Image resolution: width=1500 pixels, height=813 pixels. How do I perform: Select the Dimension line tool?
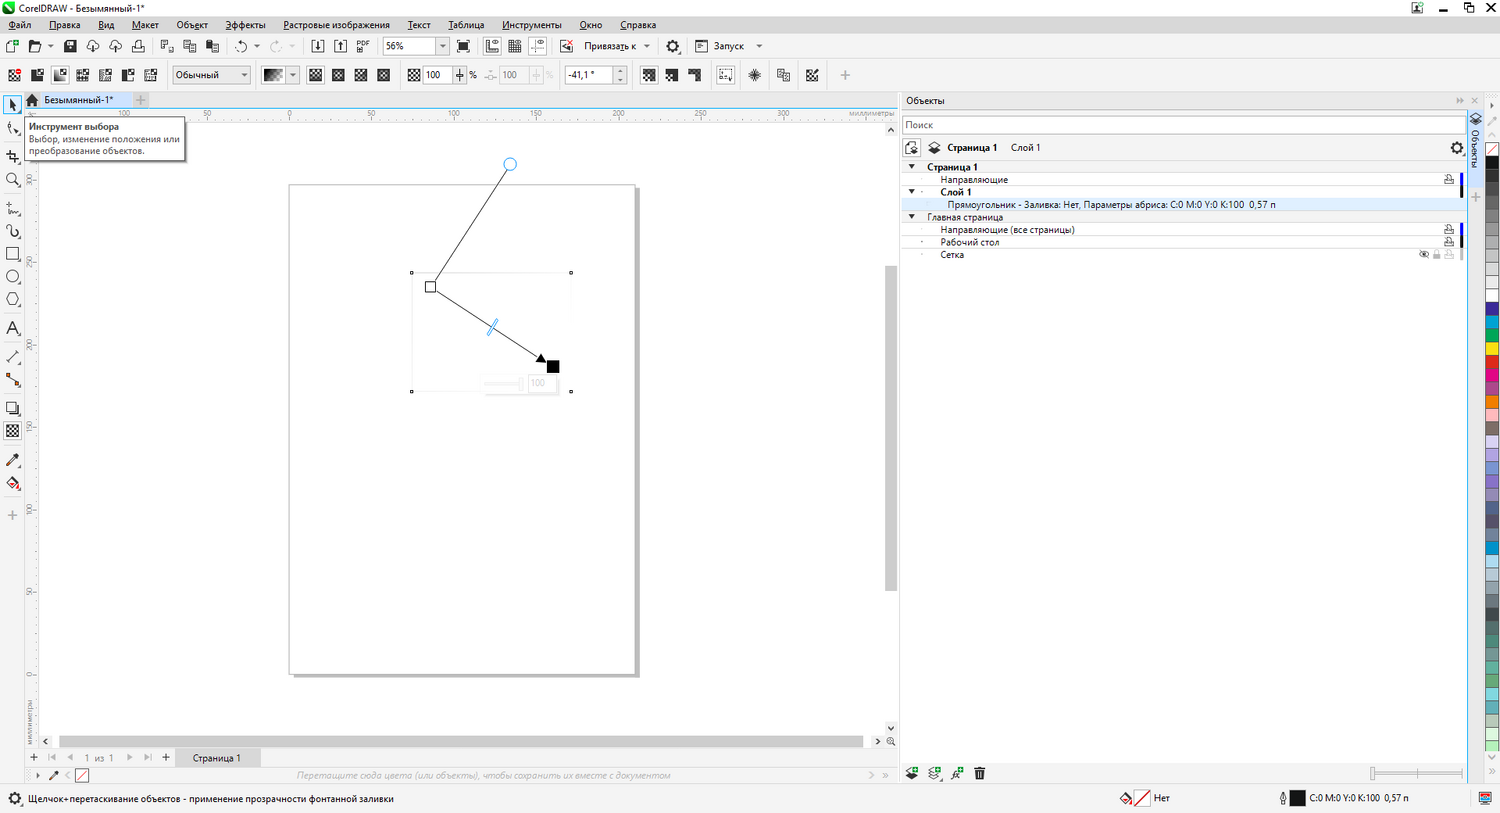[13, 357]
